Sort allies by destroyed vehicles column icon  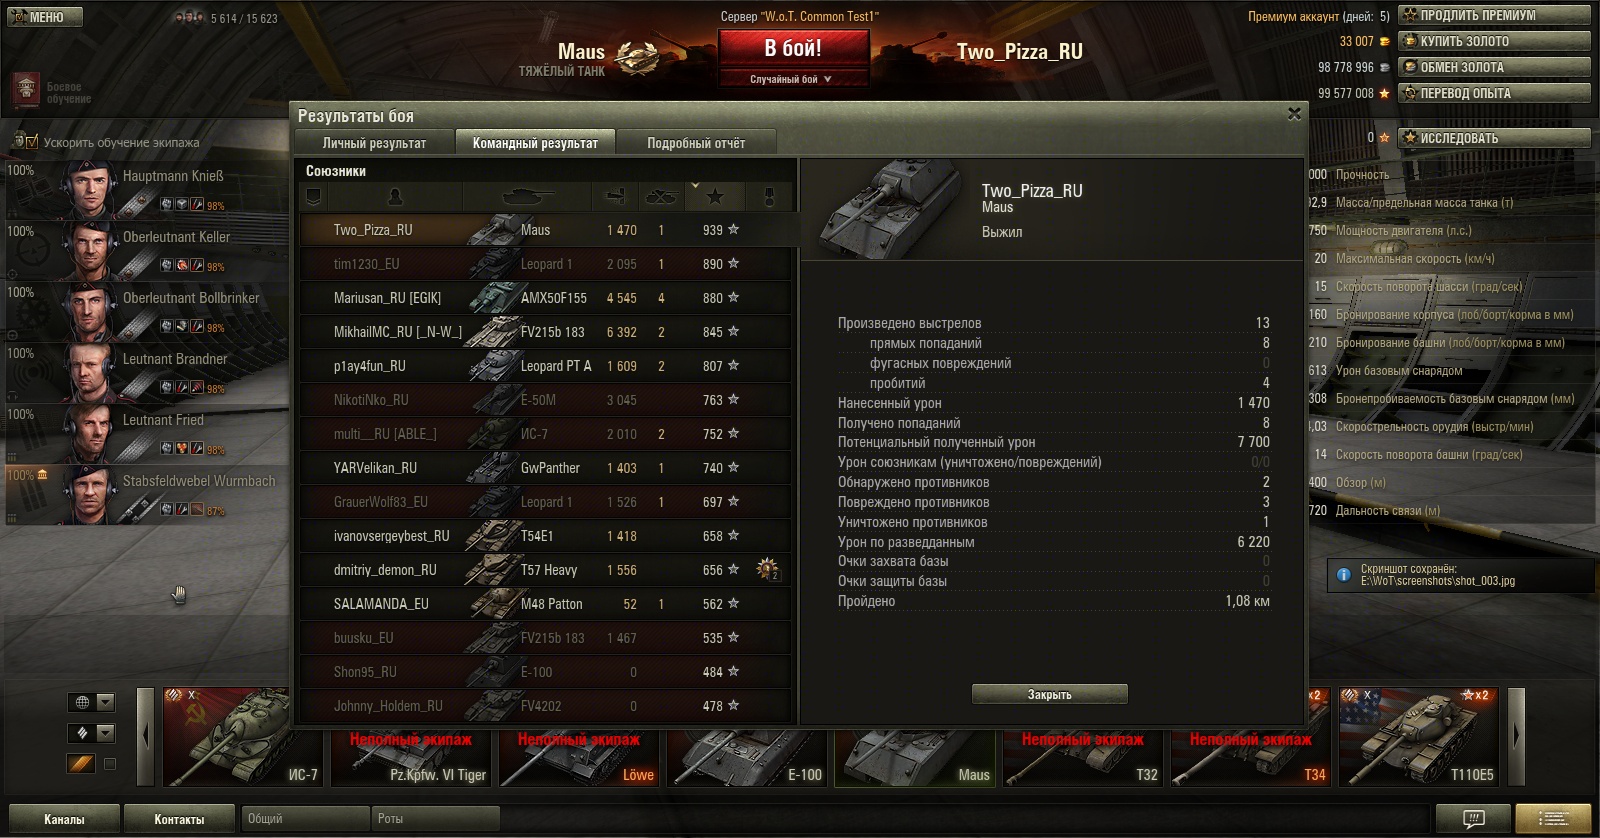[x=662, y=197]
